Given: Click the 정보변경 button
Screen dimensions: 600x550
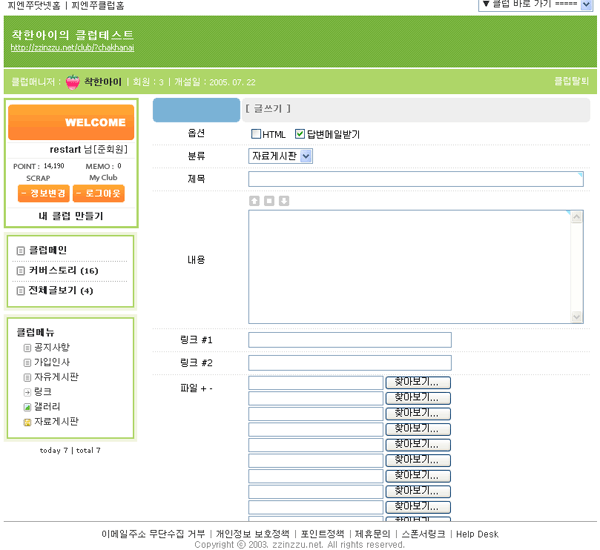Looking at the screenshot, I should tap(43, 193).
